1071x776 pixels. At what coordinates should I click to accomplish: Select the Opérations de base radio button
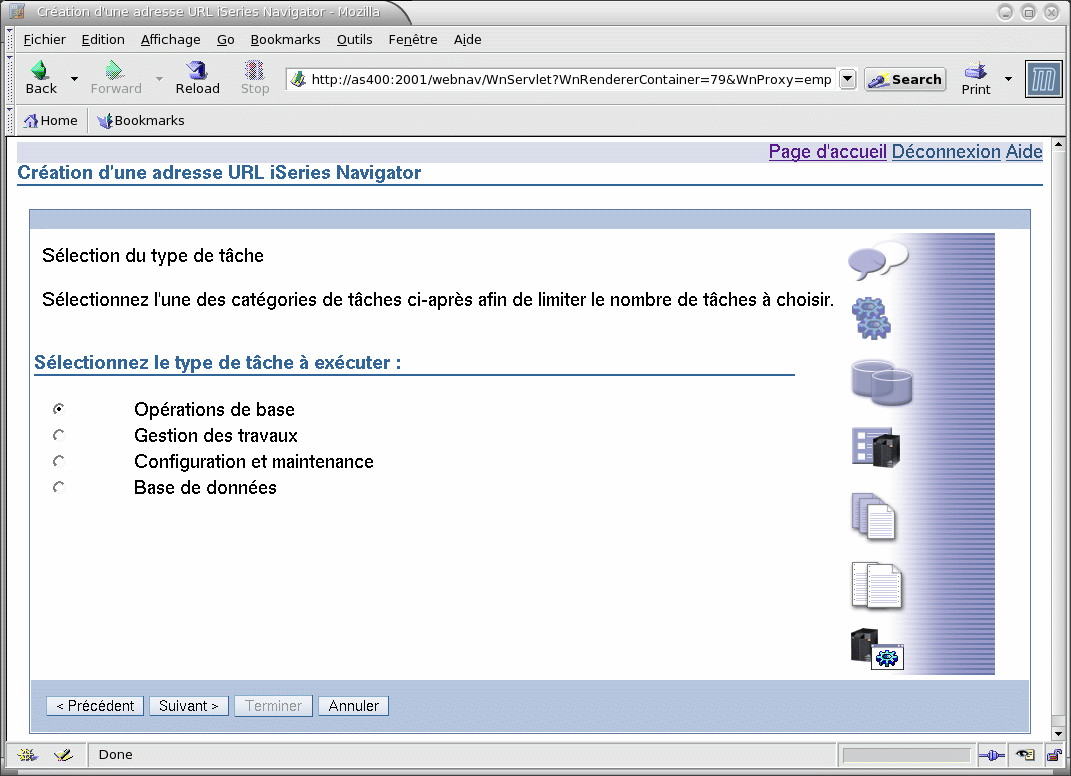point(59,408)
